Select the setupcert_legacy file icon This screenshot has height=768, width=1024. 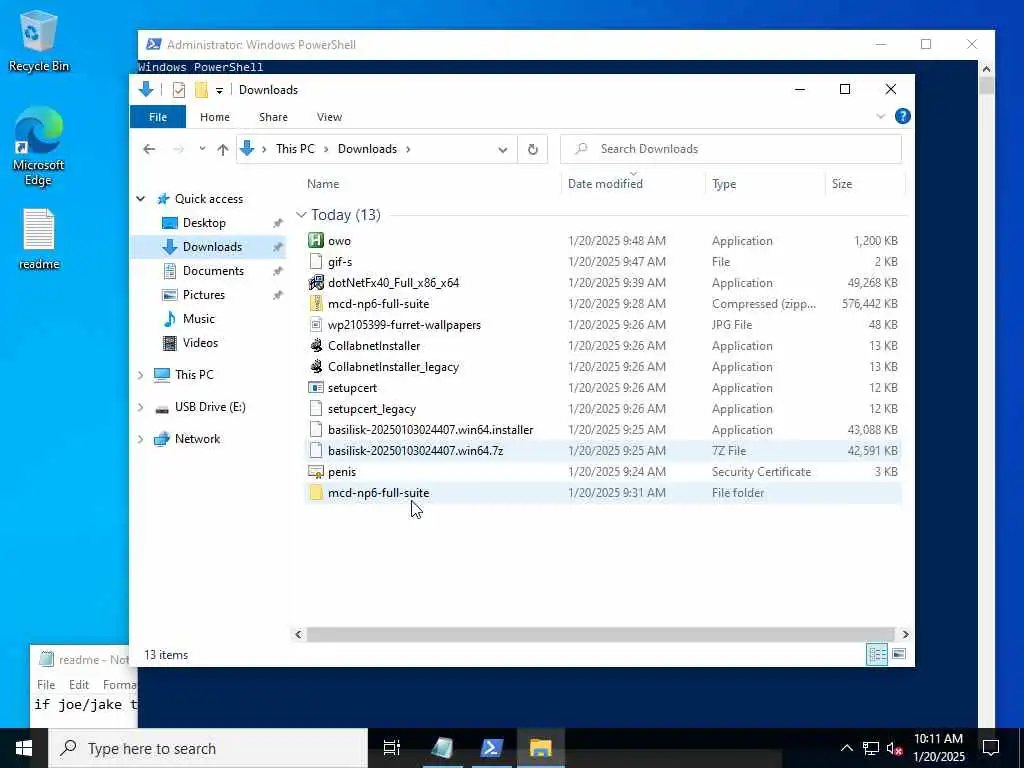point(316,409)
